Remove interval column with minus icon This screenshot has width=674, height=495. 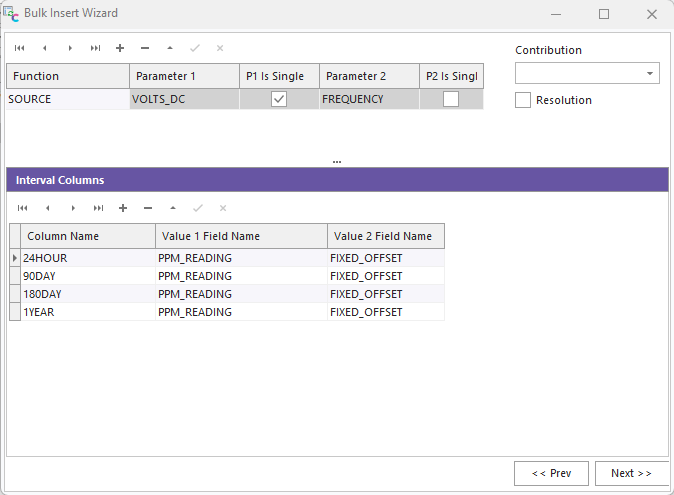[148, 208]
